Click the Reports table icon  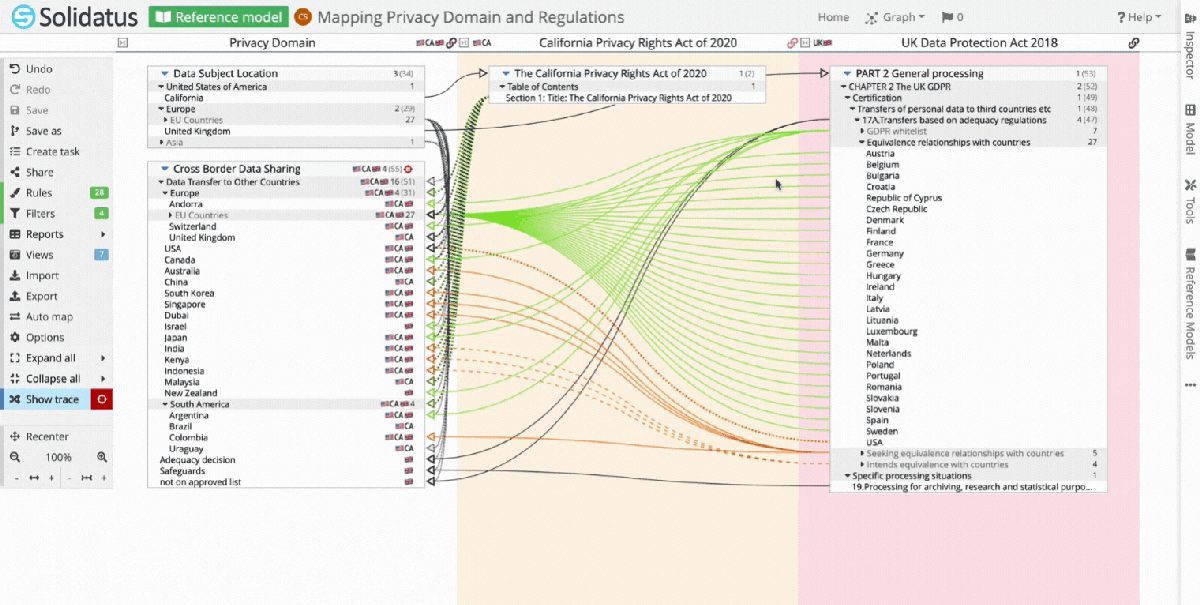click(14, 234)
